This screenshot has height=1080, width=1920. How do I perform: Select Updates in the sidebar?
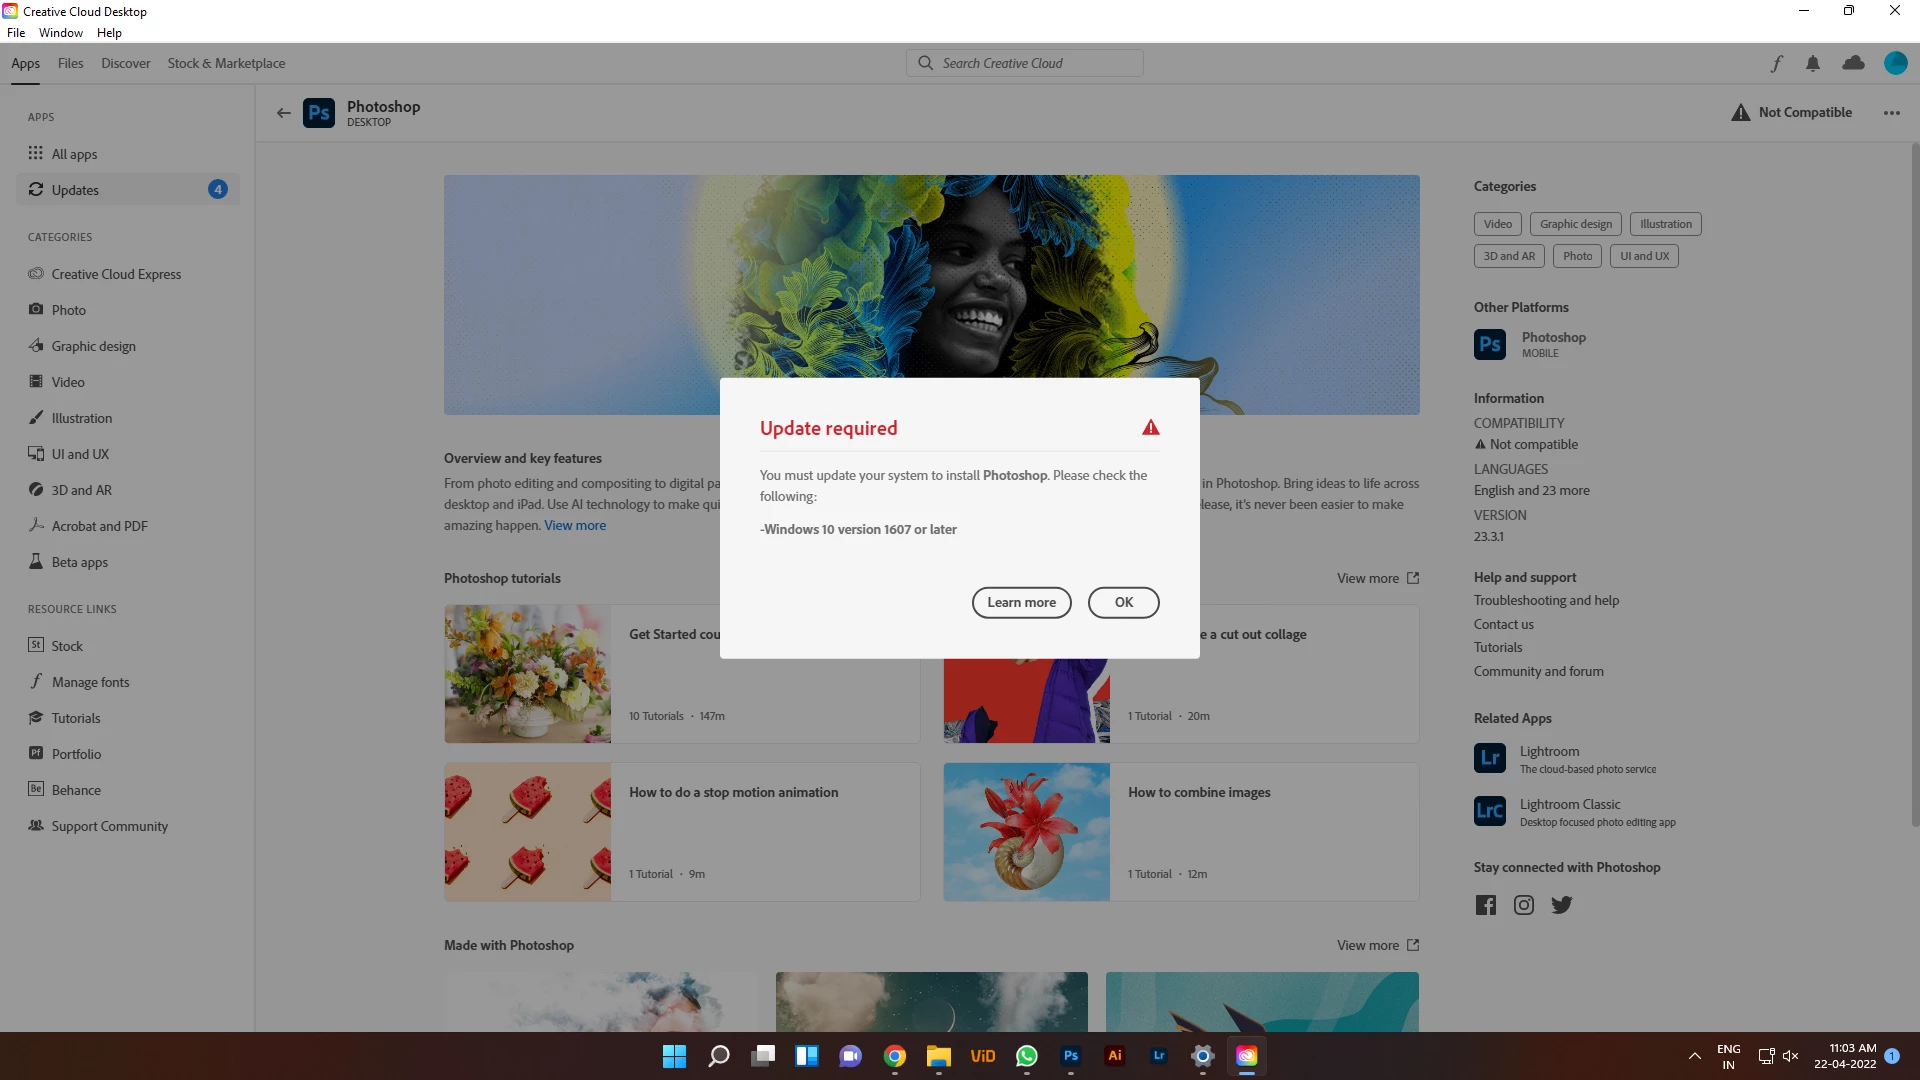coord(75,190)
